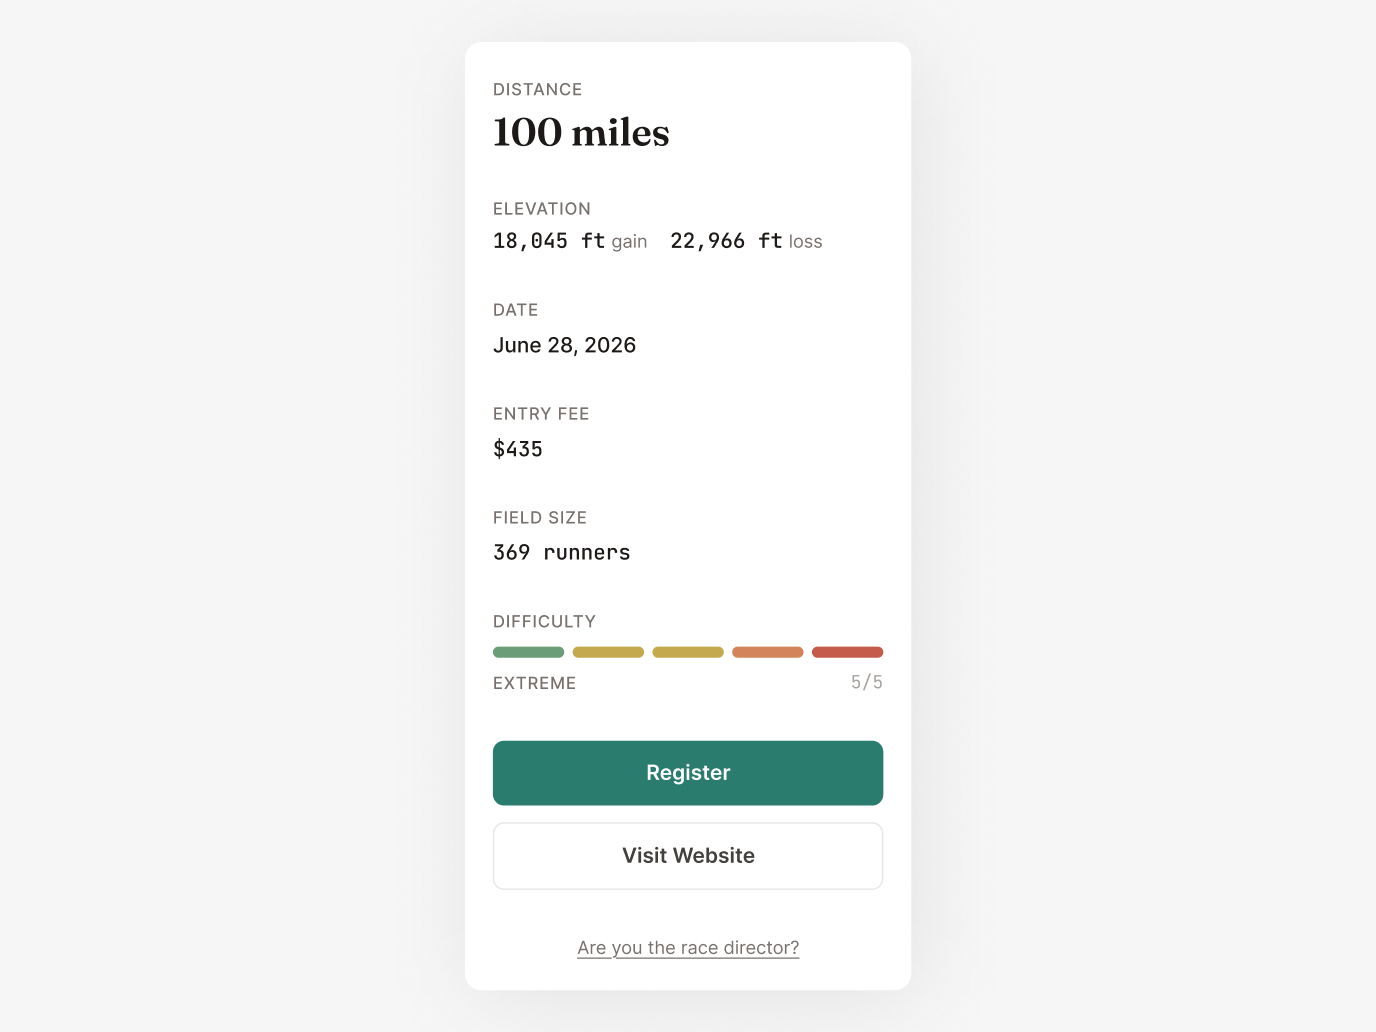
Task: Click the ENTRY FEE section label
Action: click(x=541, y=413)
